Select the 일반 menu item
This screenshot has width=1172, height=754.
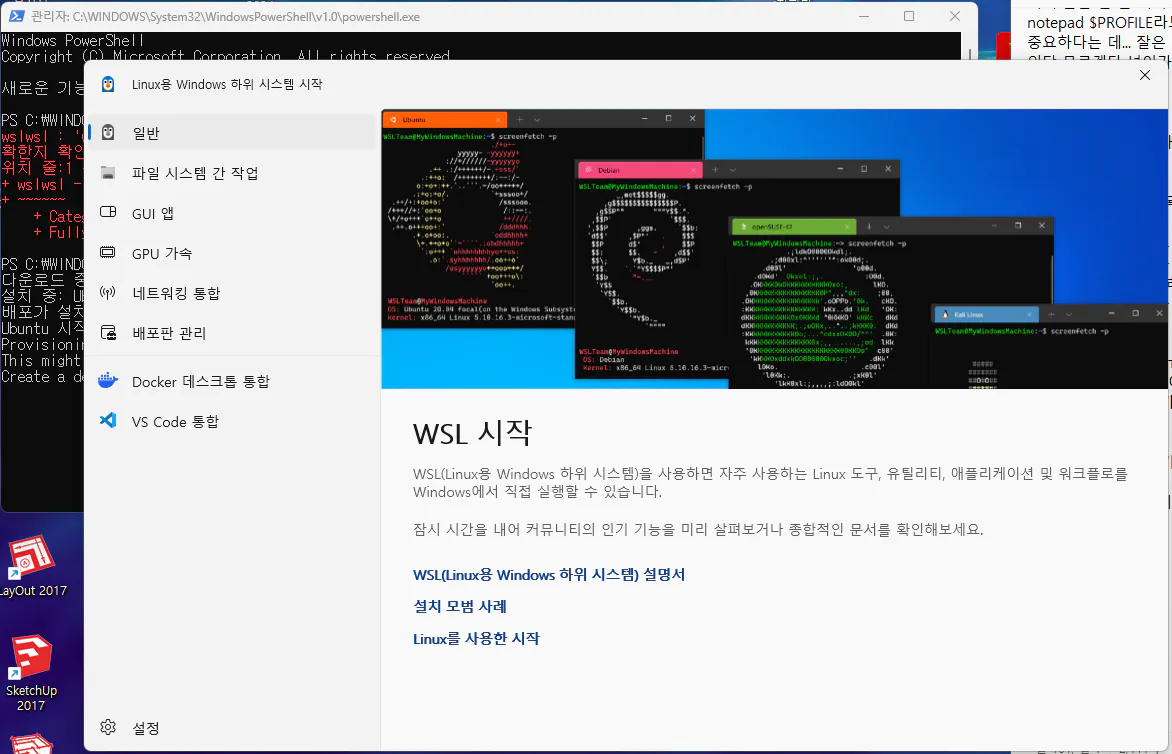coord(232,132)
